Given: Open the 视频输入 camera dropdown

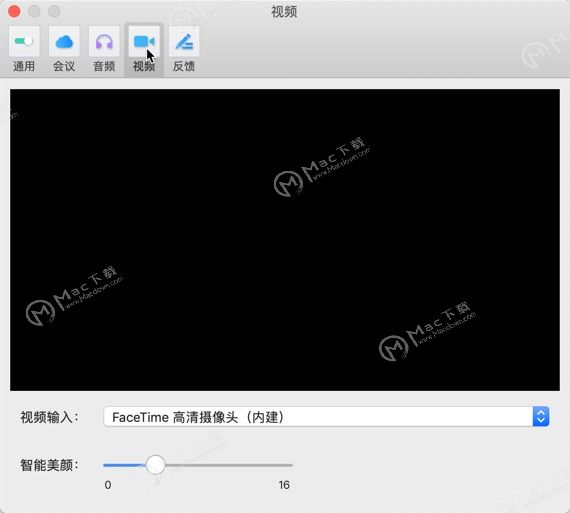Looking at the screenshot, I should pyautogui.click(x=326, y=417).
